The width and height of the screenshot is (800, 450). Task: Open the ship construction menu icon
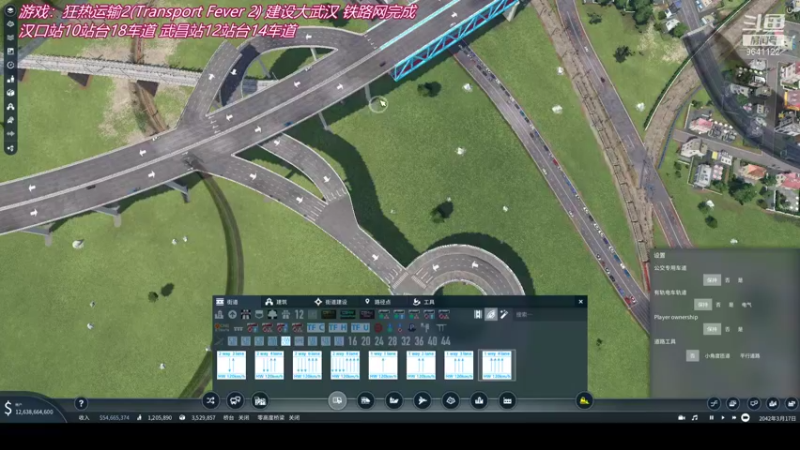pyautogui.click(x=394, y=401)
